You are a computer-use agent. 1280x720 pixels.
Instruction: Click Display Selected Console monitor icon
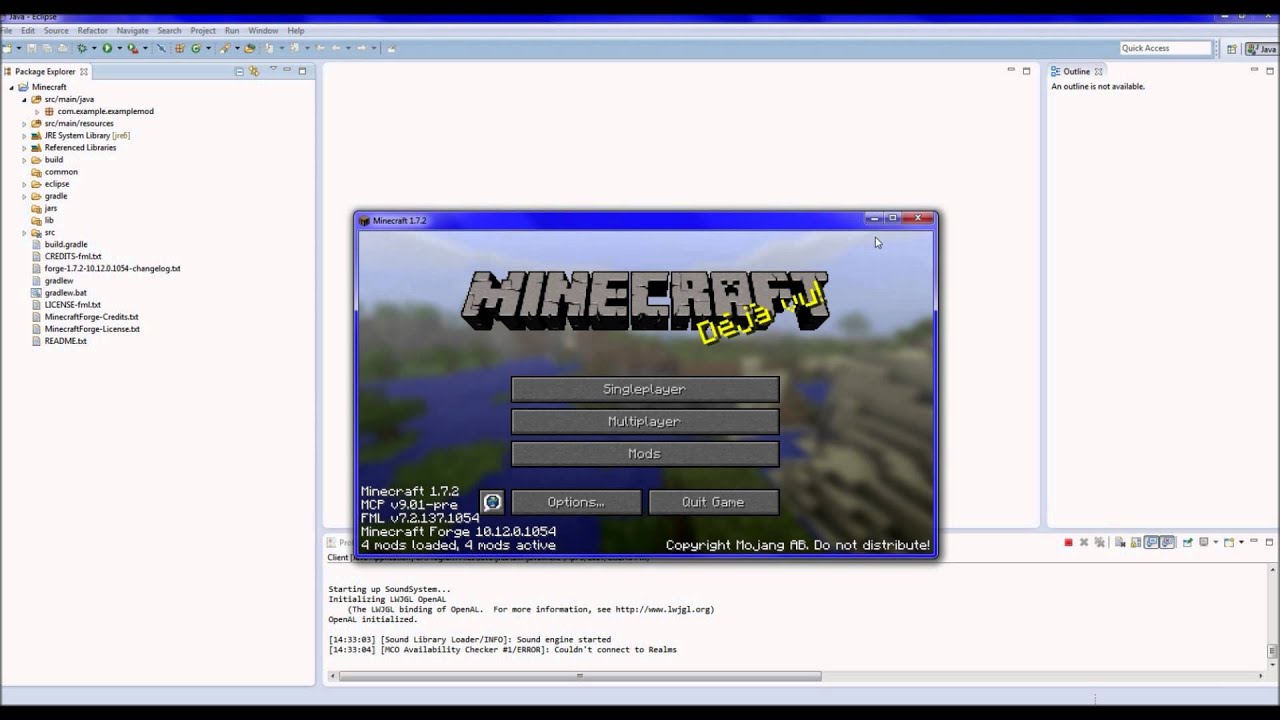[1204, 542]
